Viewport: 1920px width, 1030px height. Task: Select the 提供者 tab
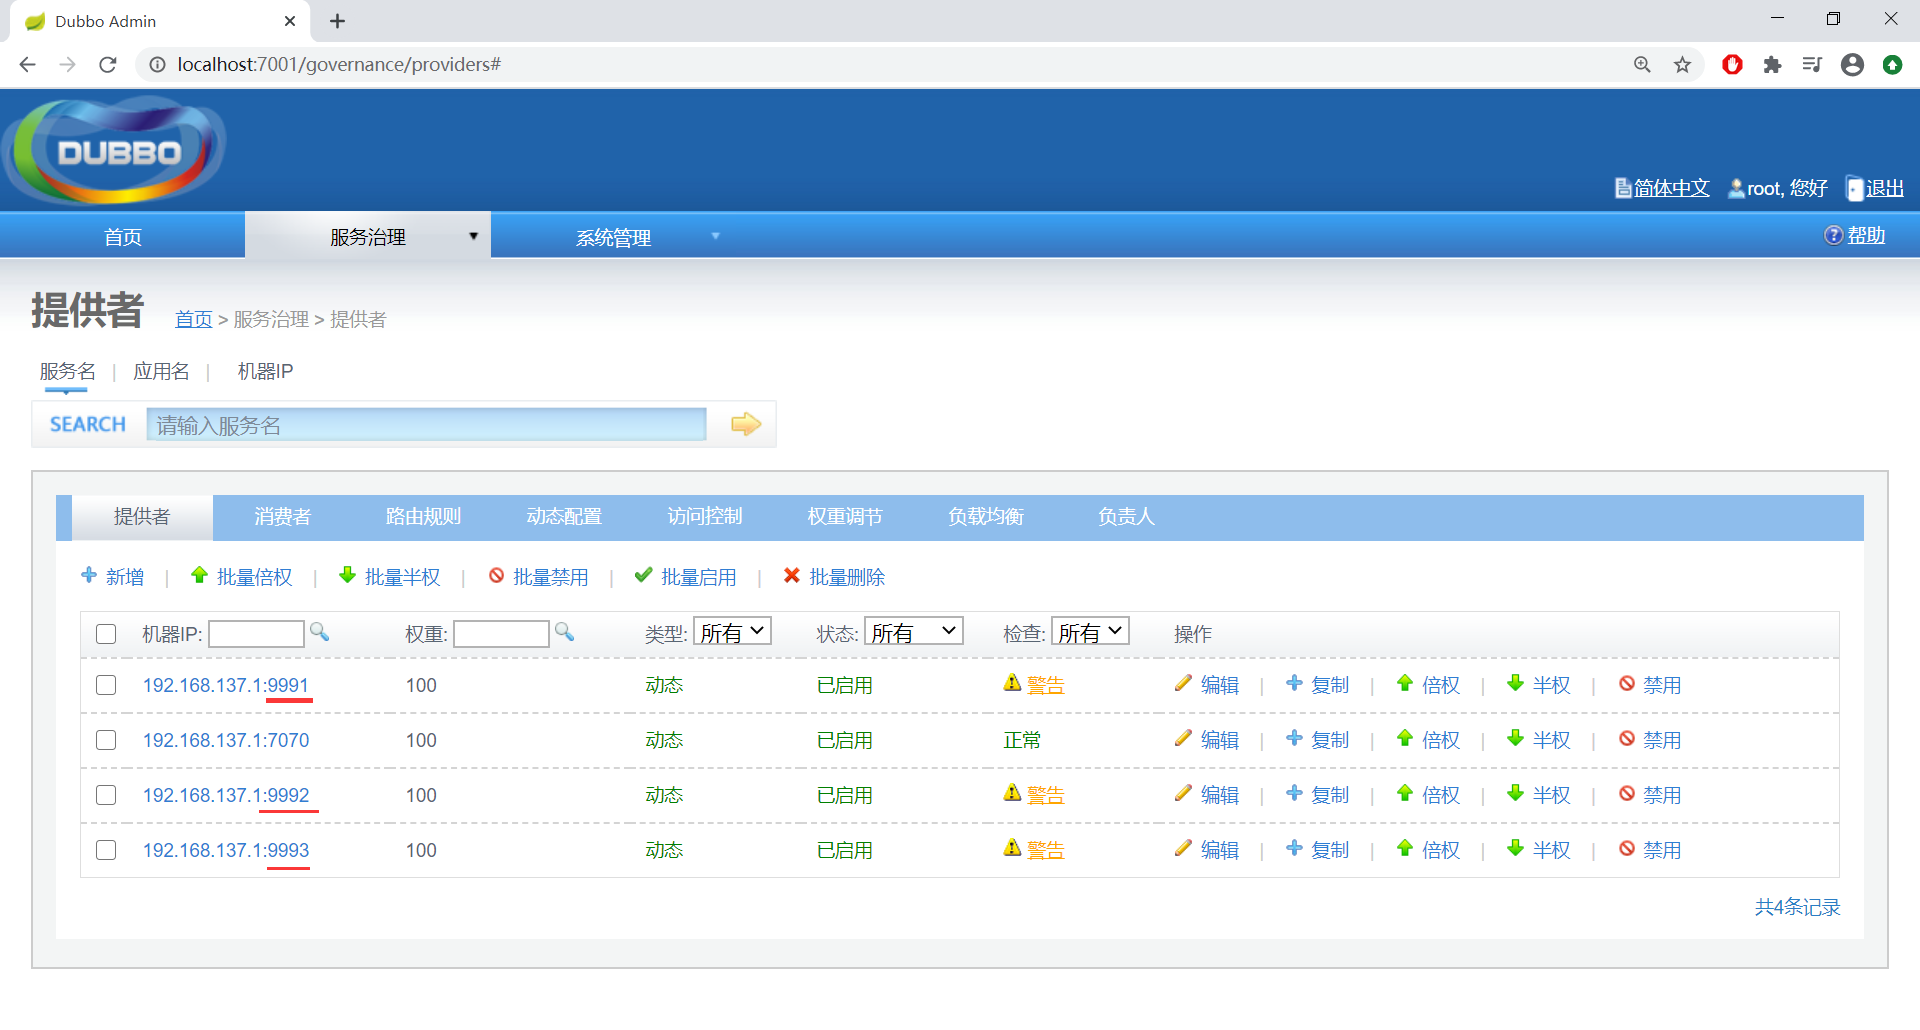142,517
